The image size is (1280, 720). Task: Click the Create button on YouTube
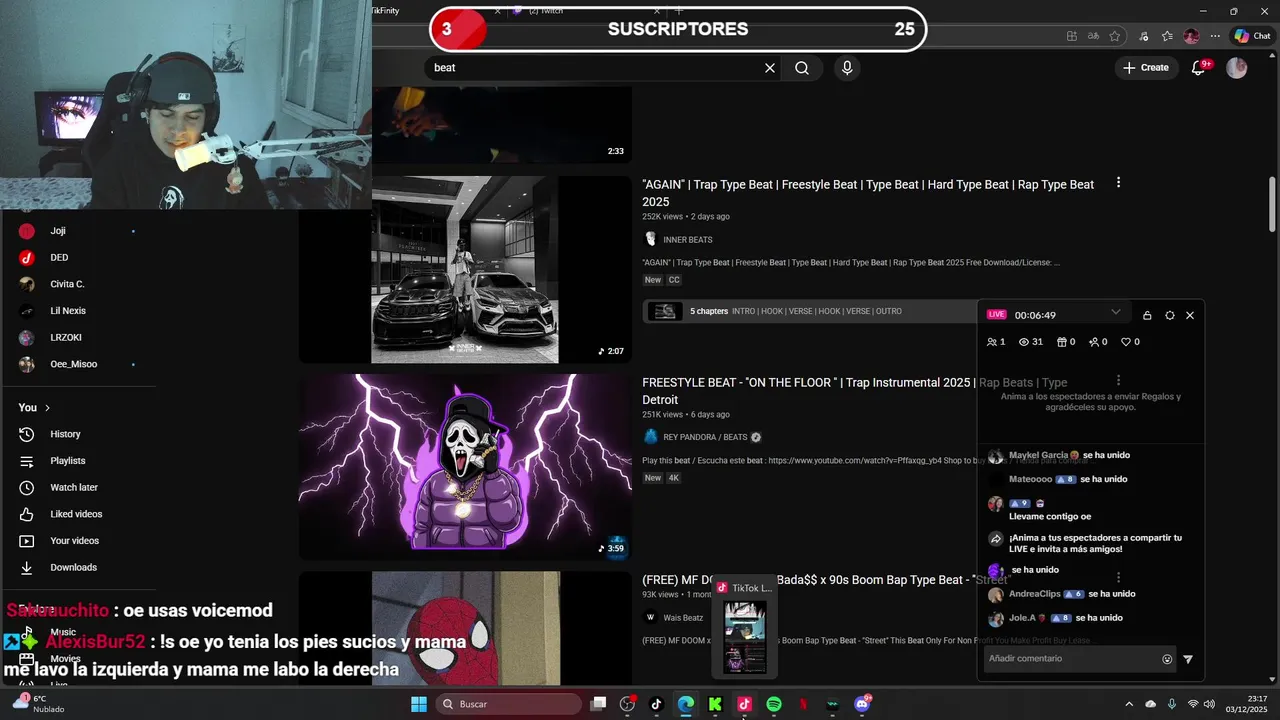click(x=1145, y=68)
